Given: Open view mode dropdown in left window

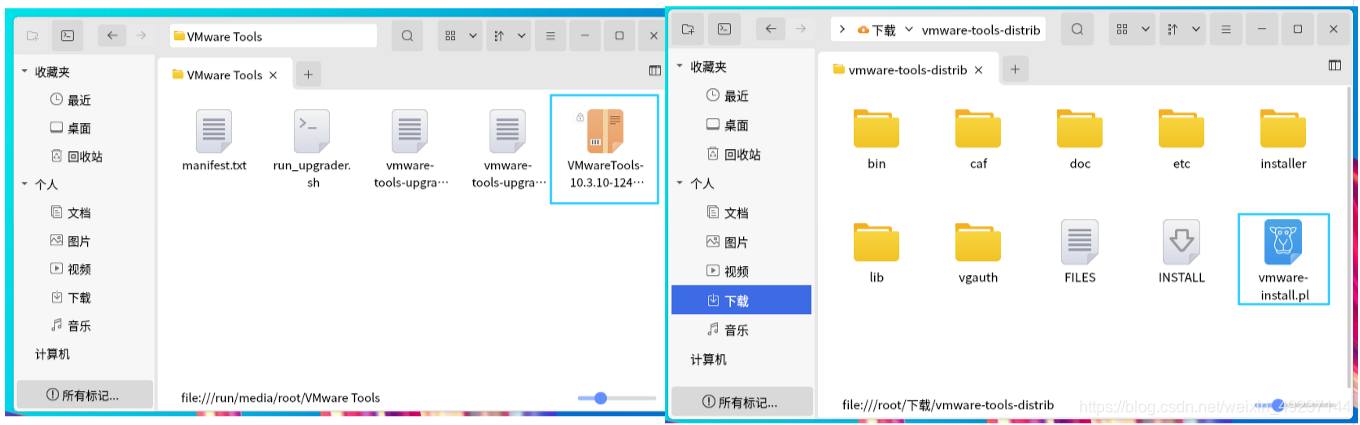Looking at the screenshot, I should point(474,36).
